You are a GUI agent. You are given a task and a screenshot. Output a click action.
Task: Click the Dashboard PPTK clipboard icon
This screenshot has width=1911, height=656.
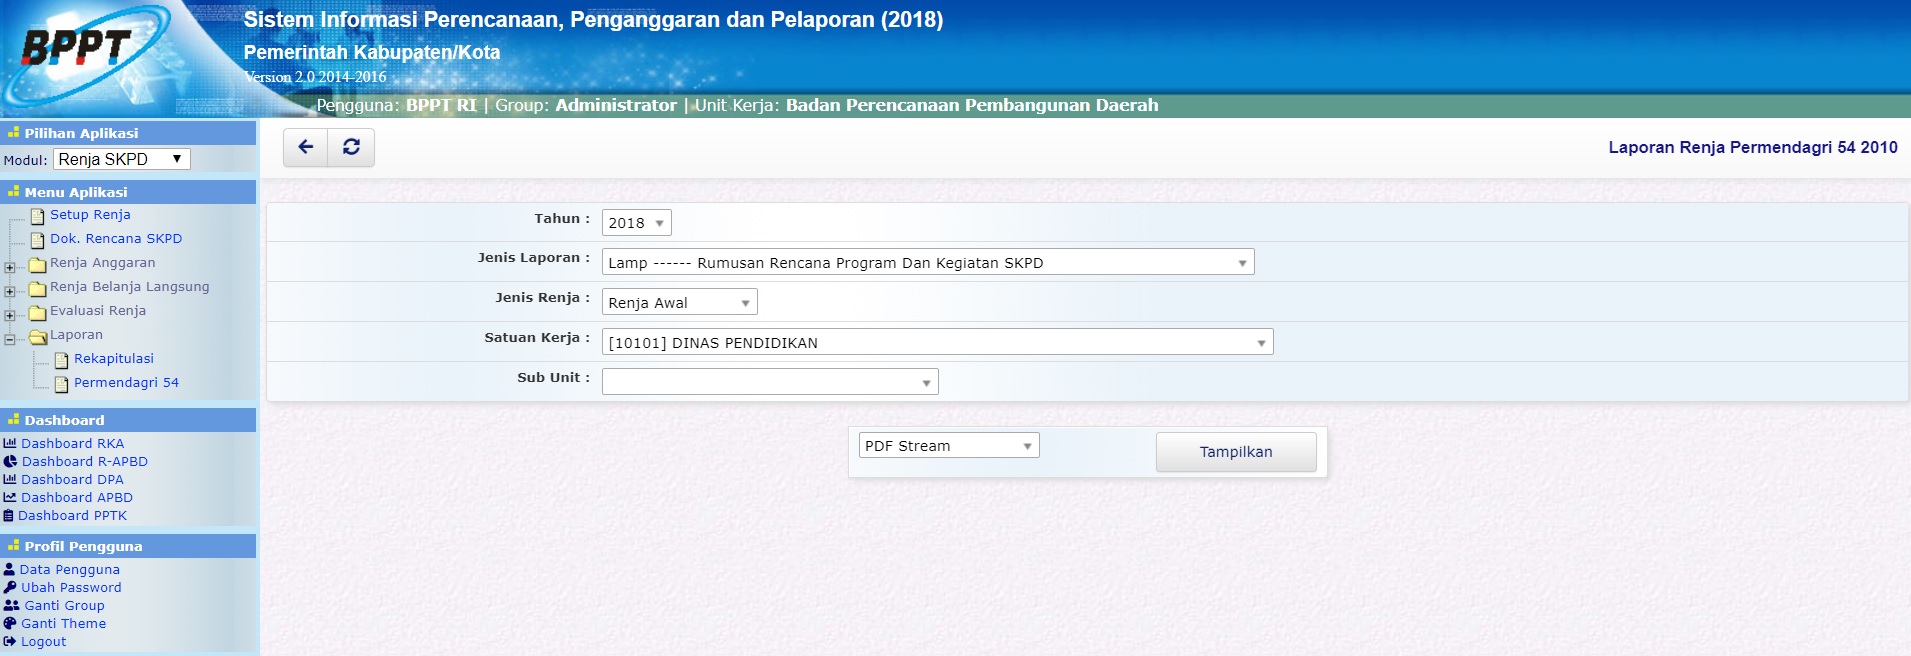(x=9, y=515)
